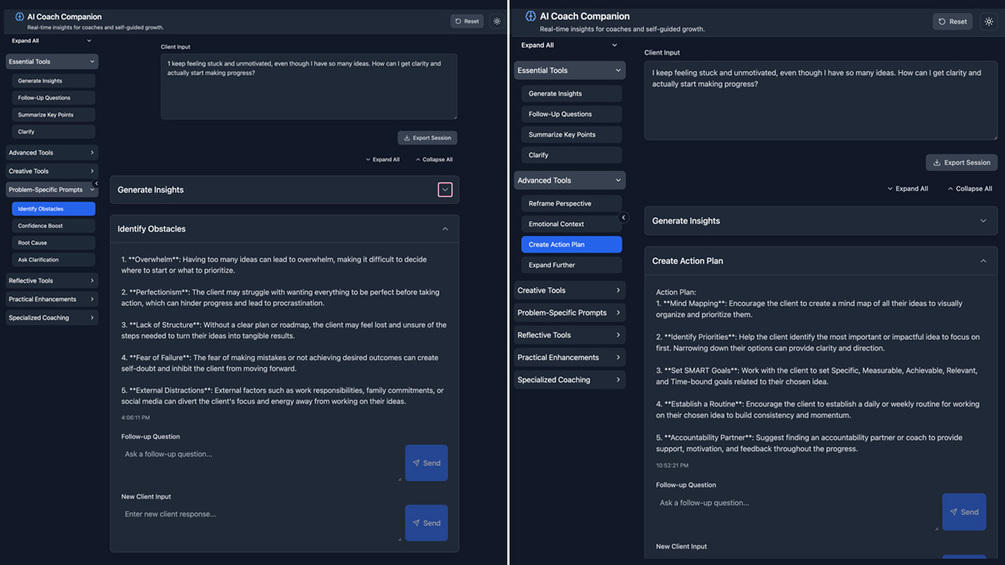This screenshot has width=1005, height=565.
Task: Click the sun theme icon in the left window
Action: pos(497,21)
